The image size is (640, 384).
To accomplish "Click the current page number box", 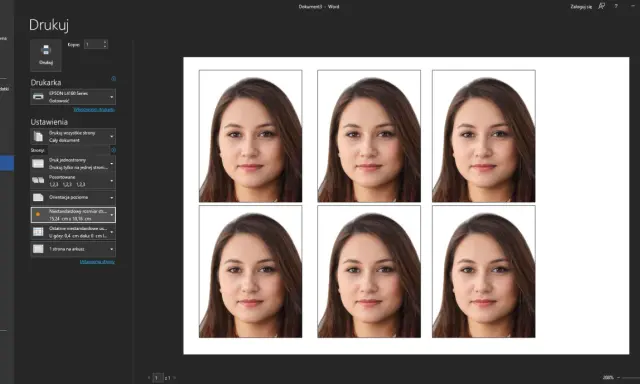I will (x=157, y=378).
